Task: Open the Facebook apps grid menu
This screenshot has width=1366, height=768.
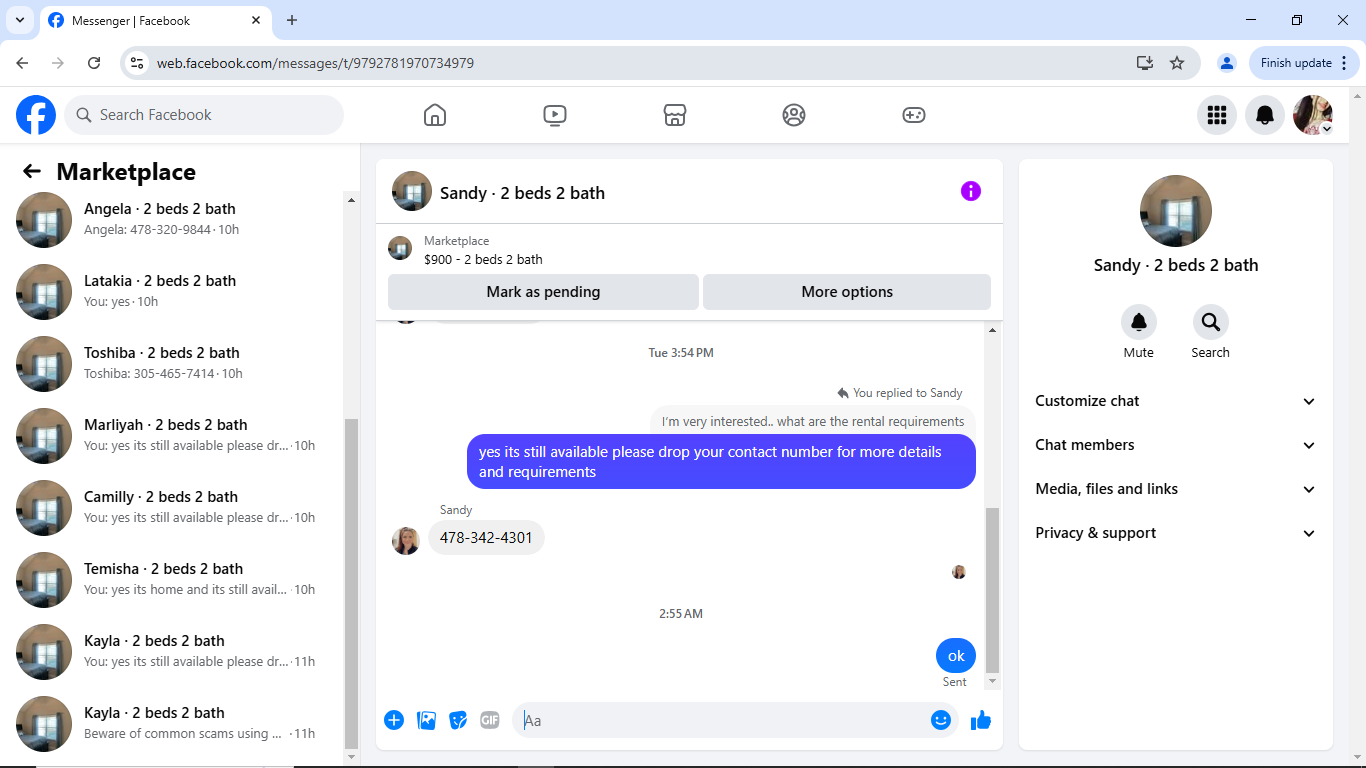Action: click(x=1217, y=115)
